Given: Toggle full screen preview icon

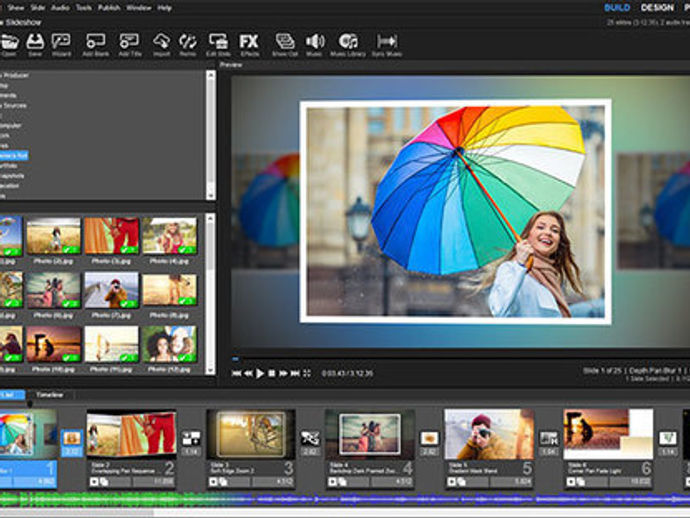Looking at the screenshot, I should click(x=307, y=373).
